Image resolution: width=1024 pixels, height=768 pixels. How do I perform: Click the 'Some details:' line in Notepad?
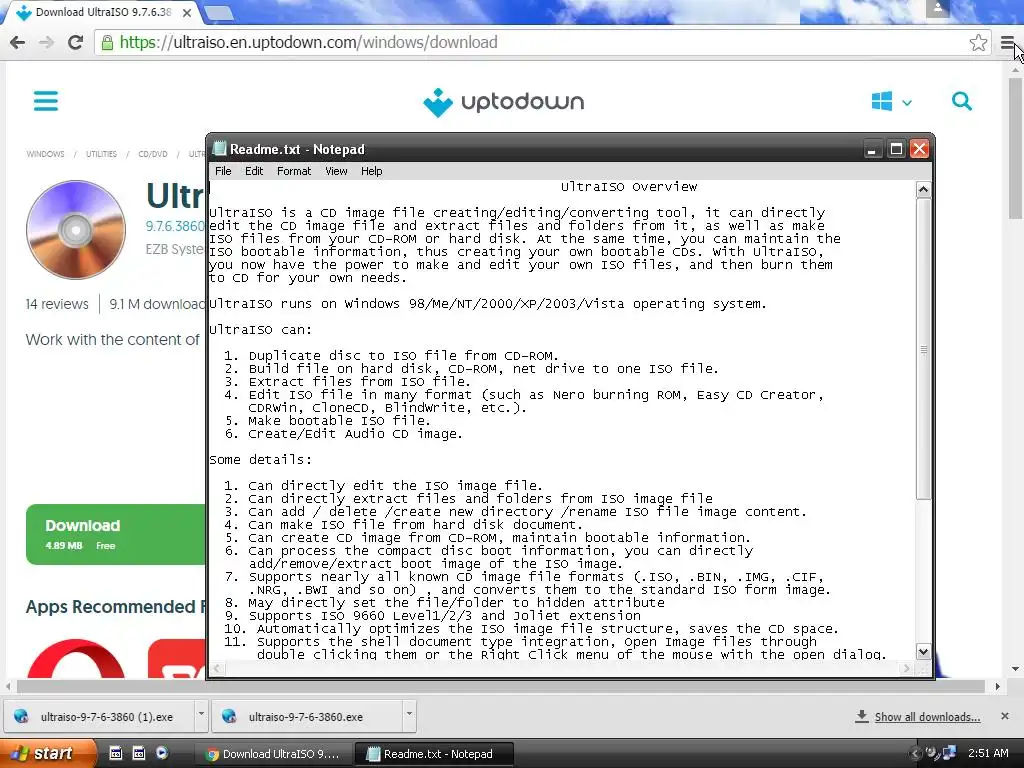[x=261, y=460]
